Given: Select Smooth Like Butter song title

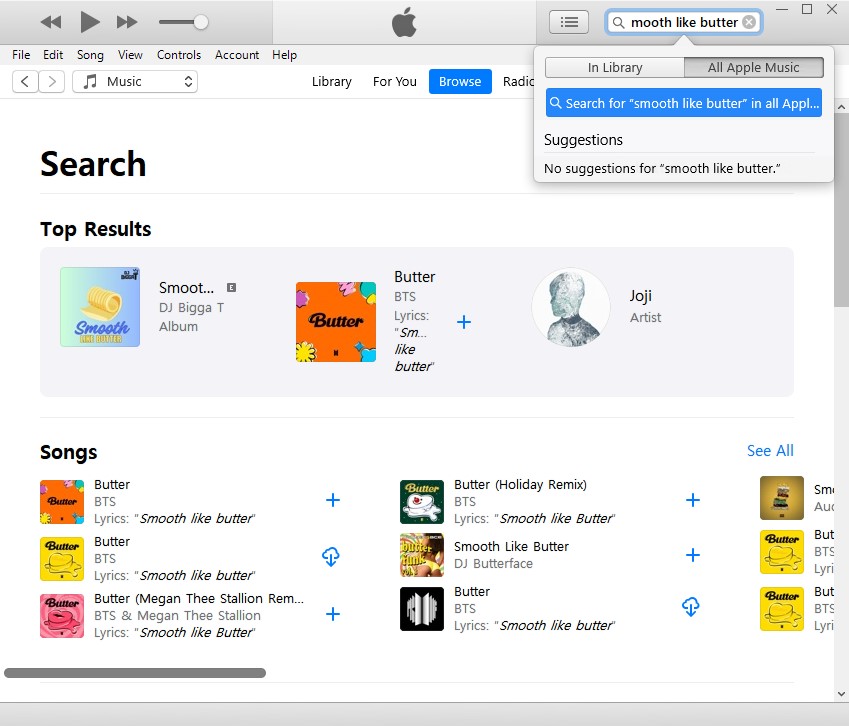Looking at the screenshot, I should coord(511,546).
